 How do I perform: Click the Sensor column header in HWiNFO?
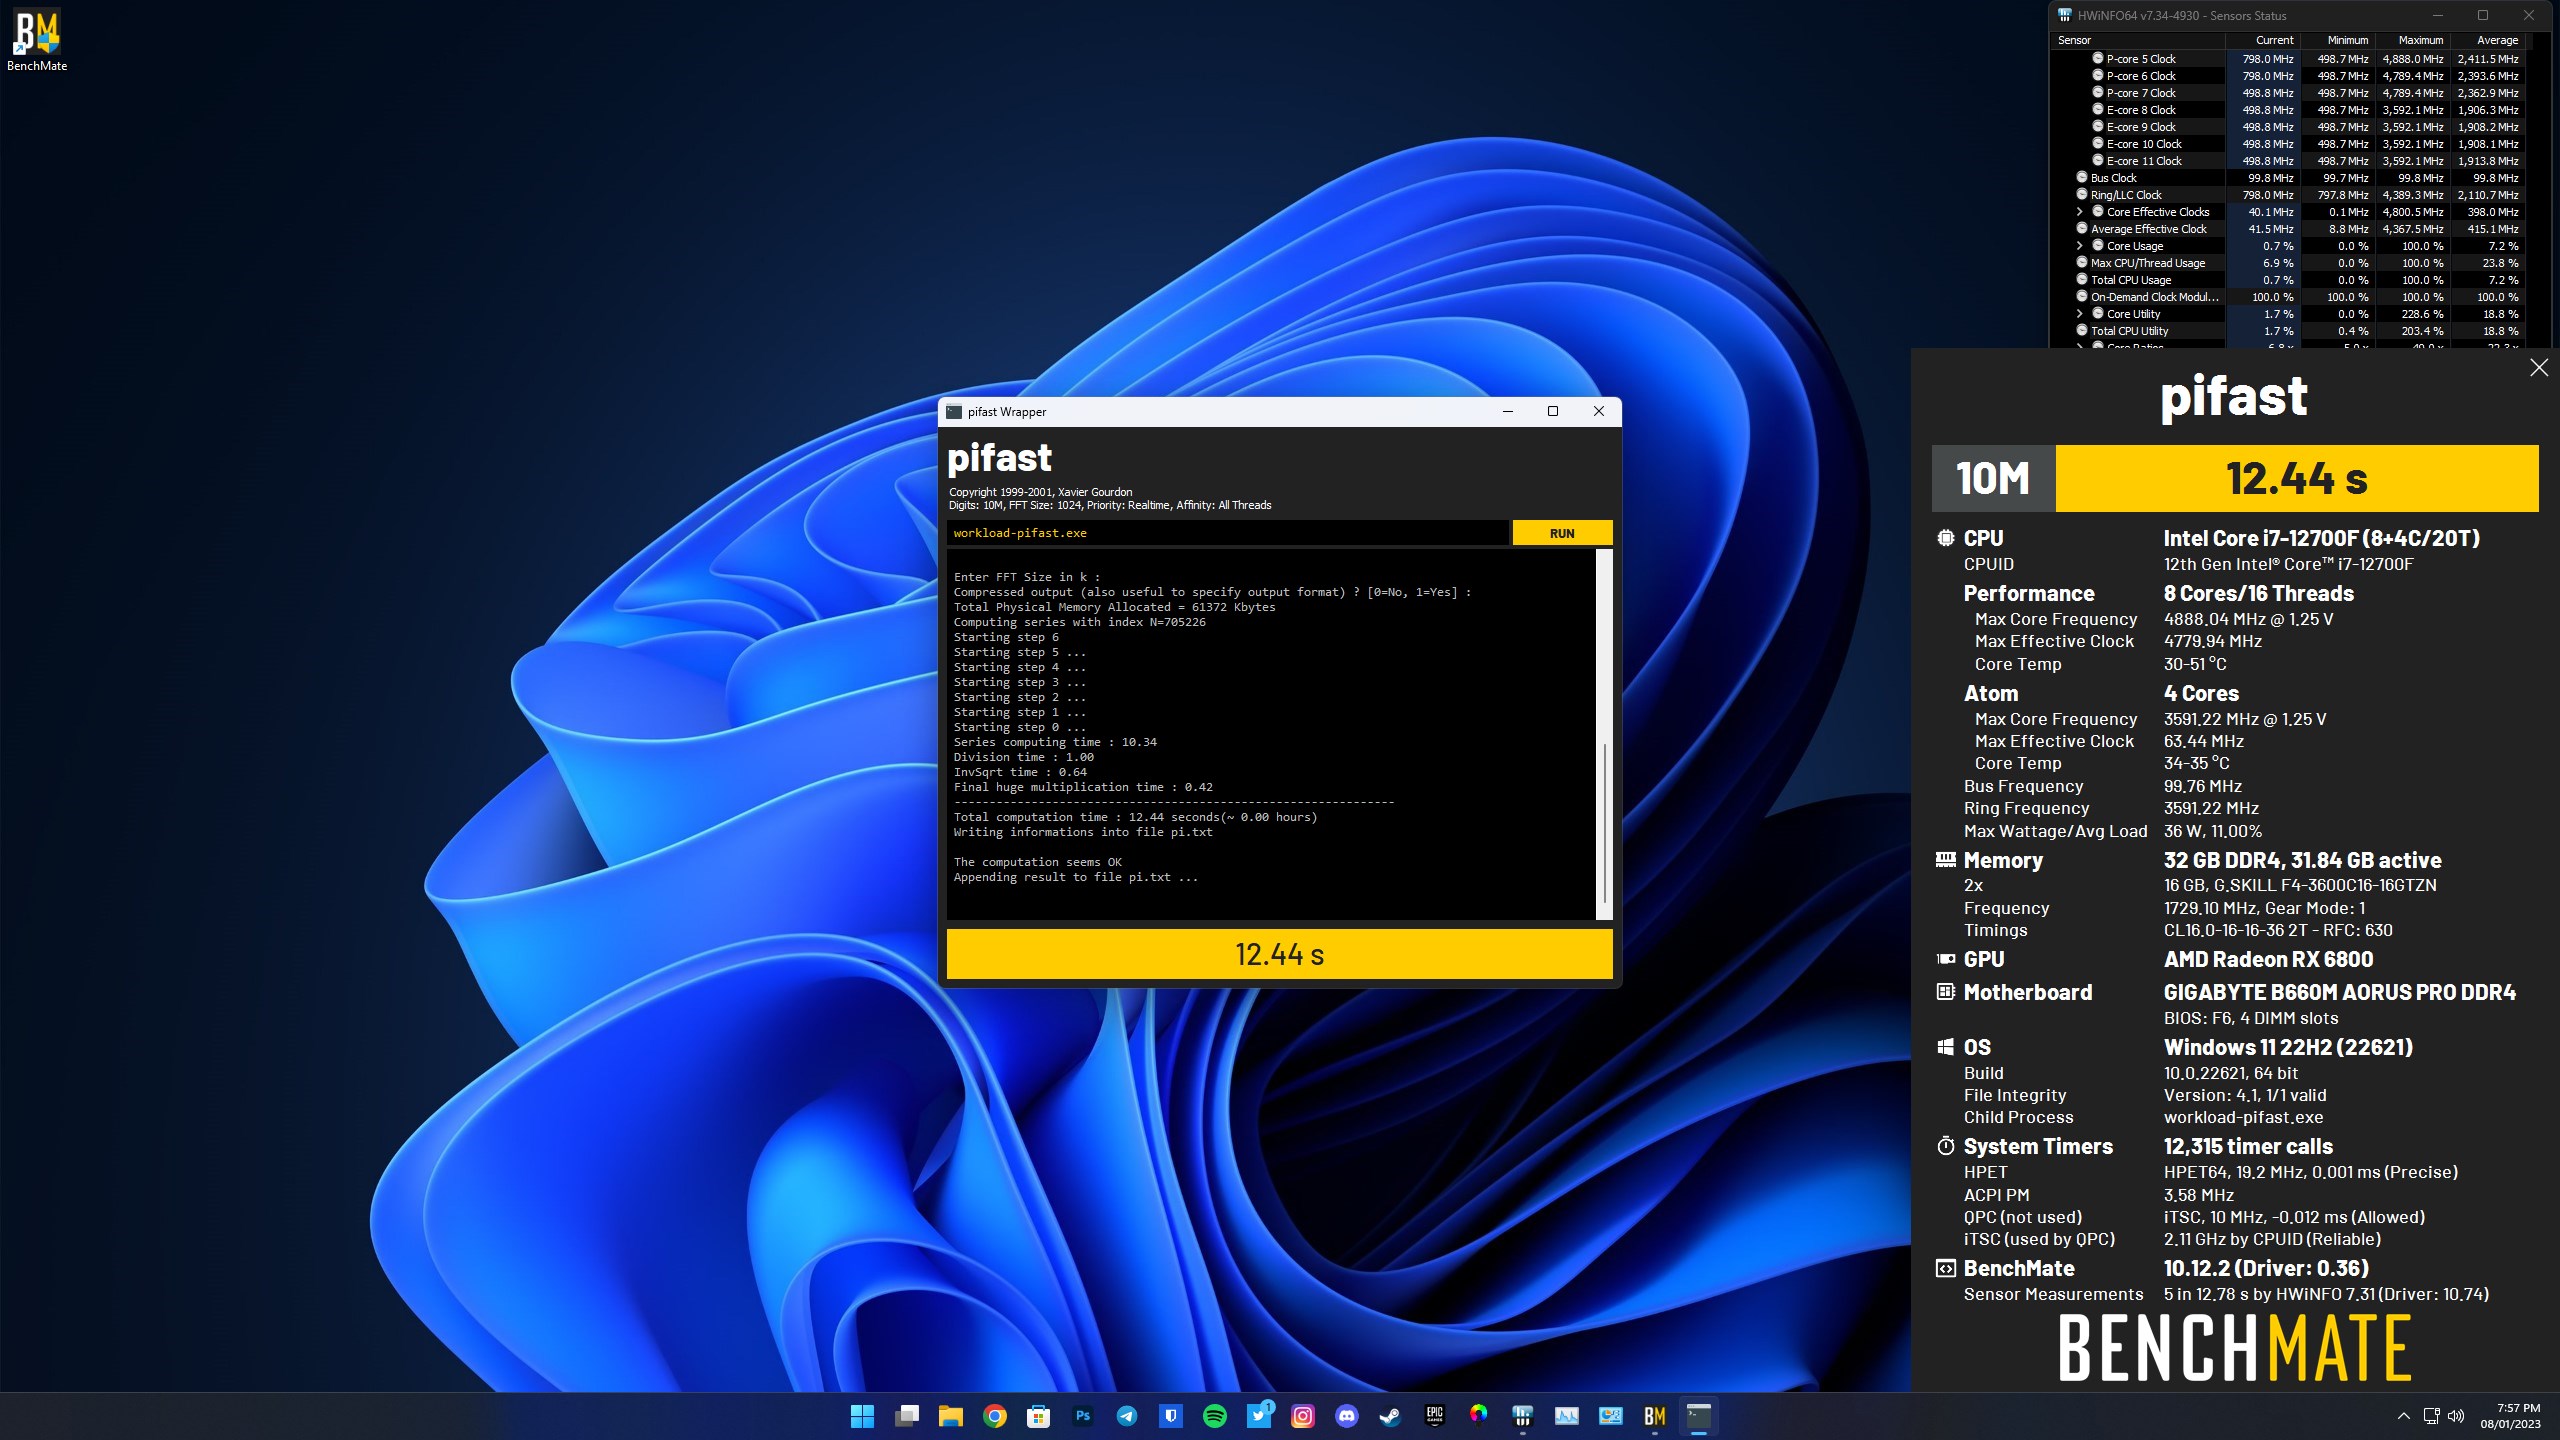[2137, 40]
